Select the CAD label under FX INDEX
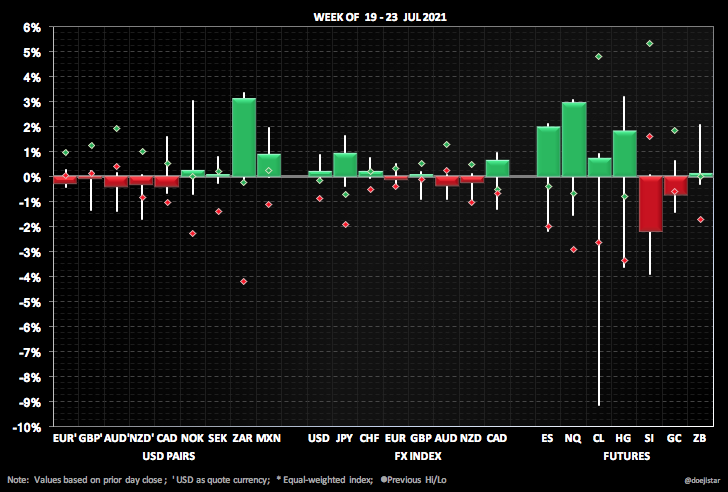728x492 pixels. coord(497,438)
